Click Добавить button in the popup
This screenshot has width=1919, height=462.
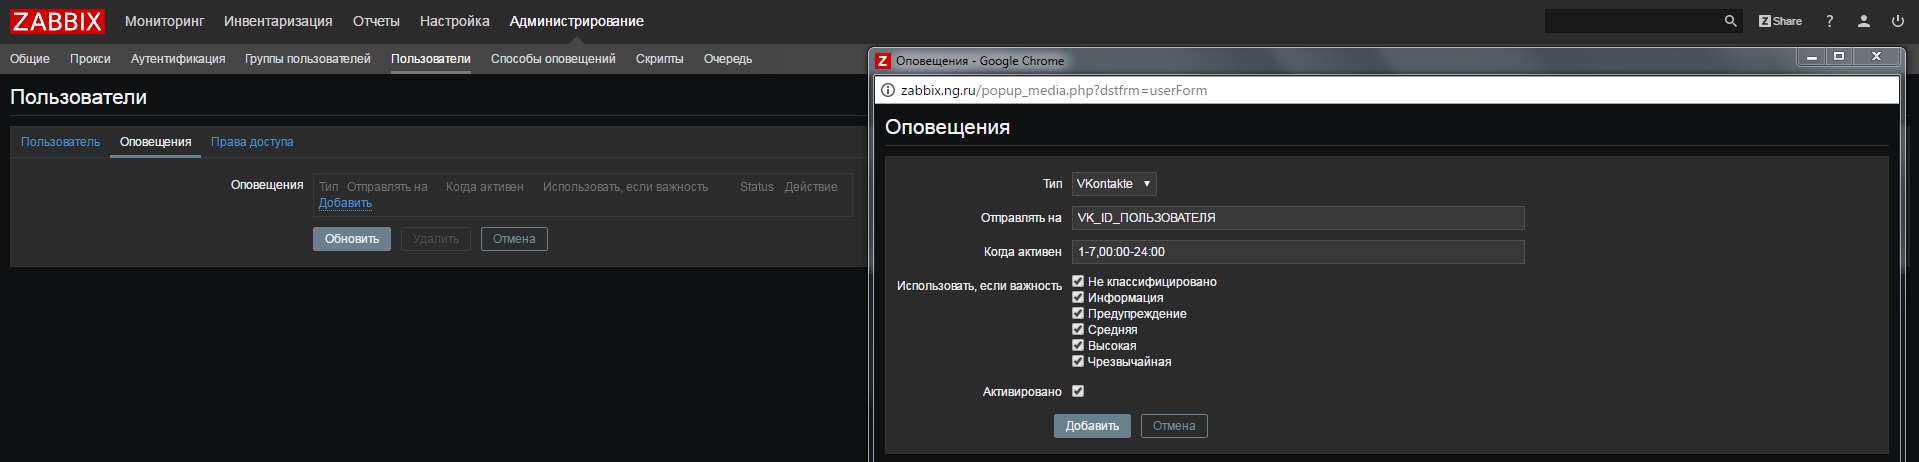tap(1092, 426)
